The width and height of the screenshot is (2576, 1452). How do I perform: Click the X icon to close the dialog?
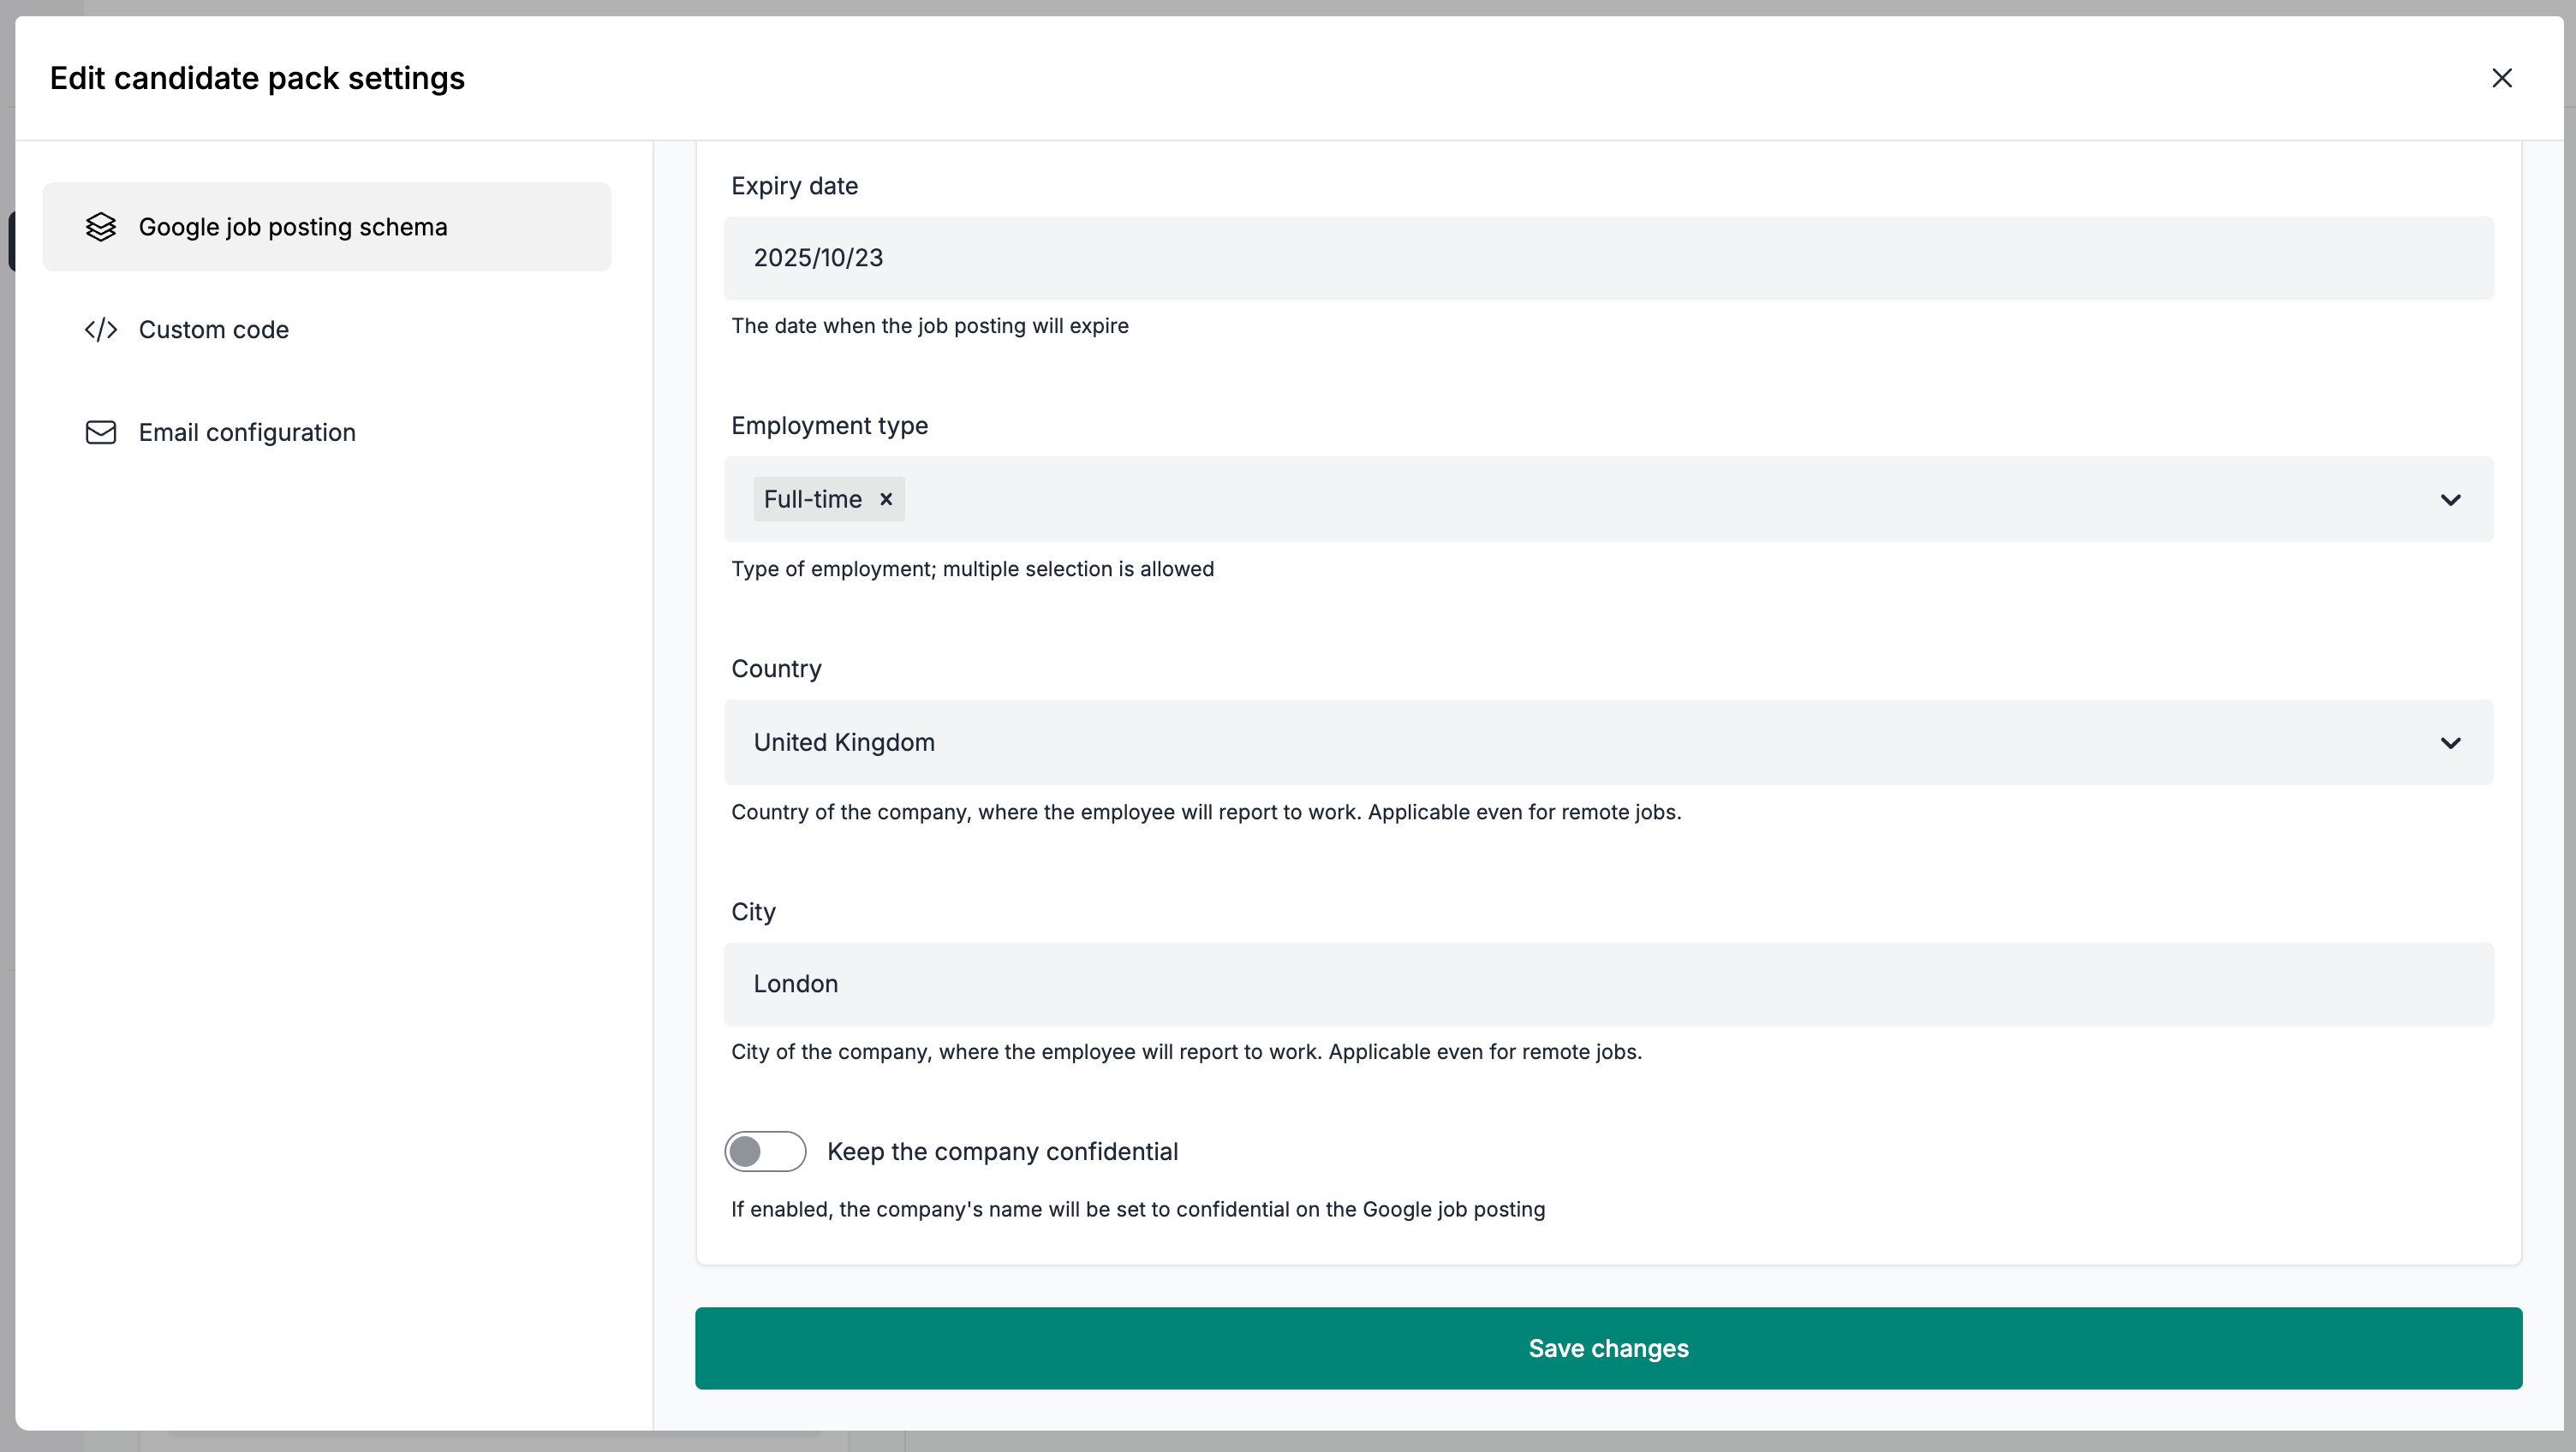(2502, 78)
